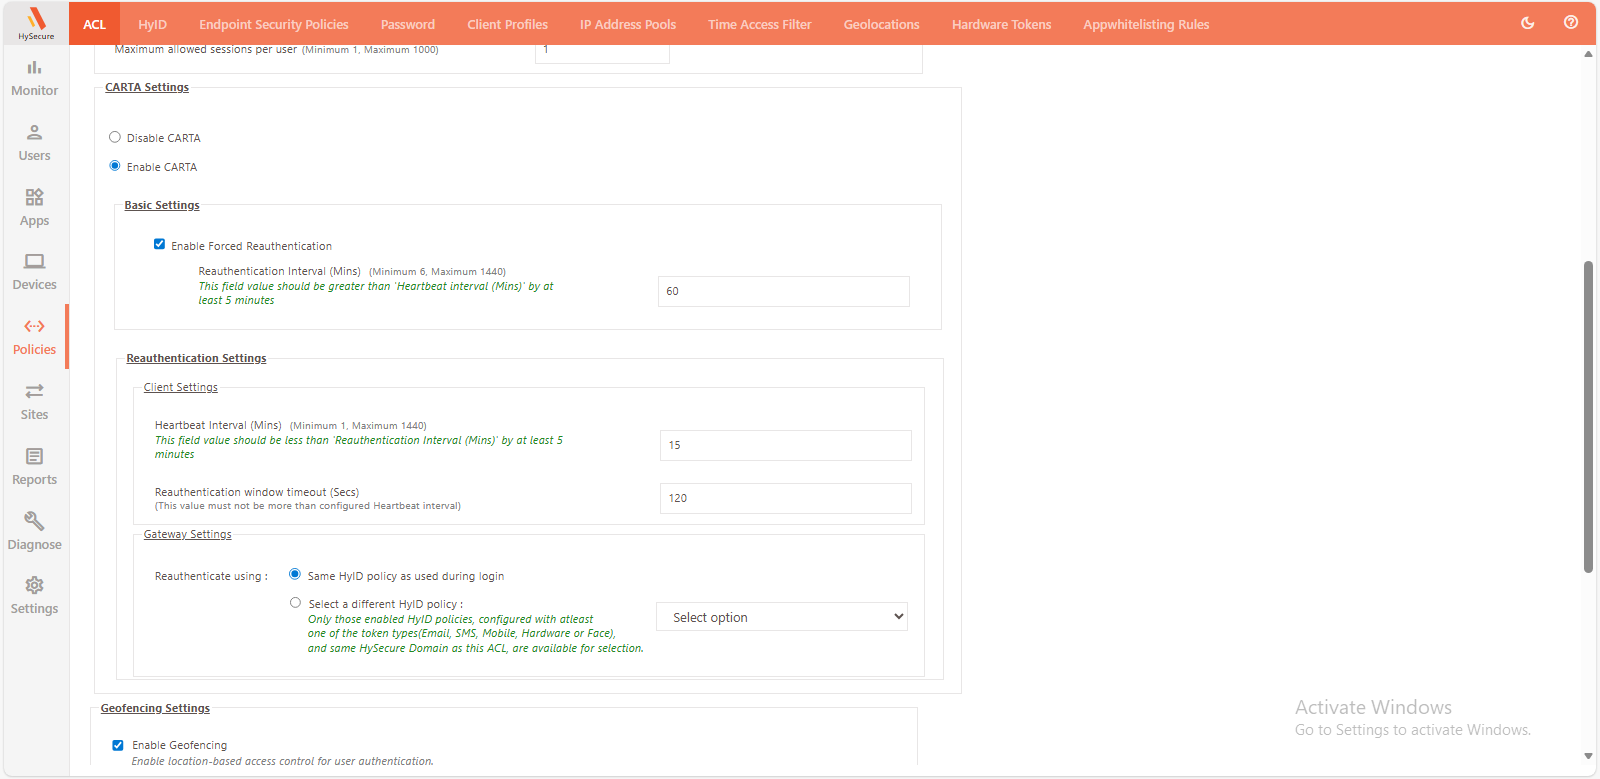Choose 'Select a different HyID policy' radio

tap(295, 603)
